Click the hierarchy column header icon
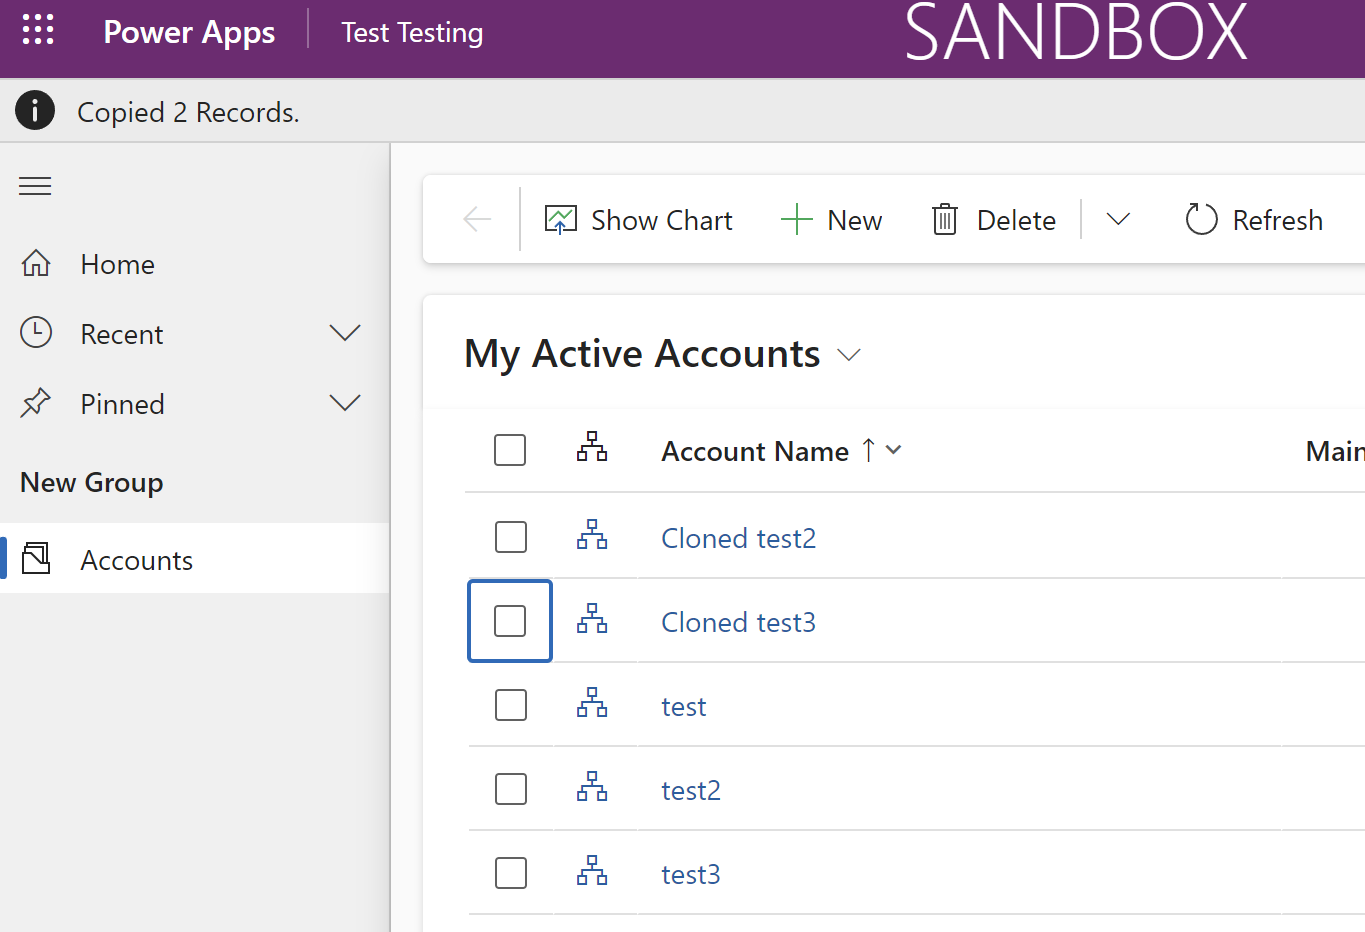Viewport: 1365px width, 932px height. 592,447
